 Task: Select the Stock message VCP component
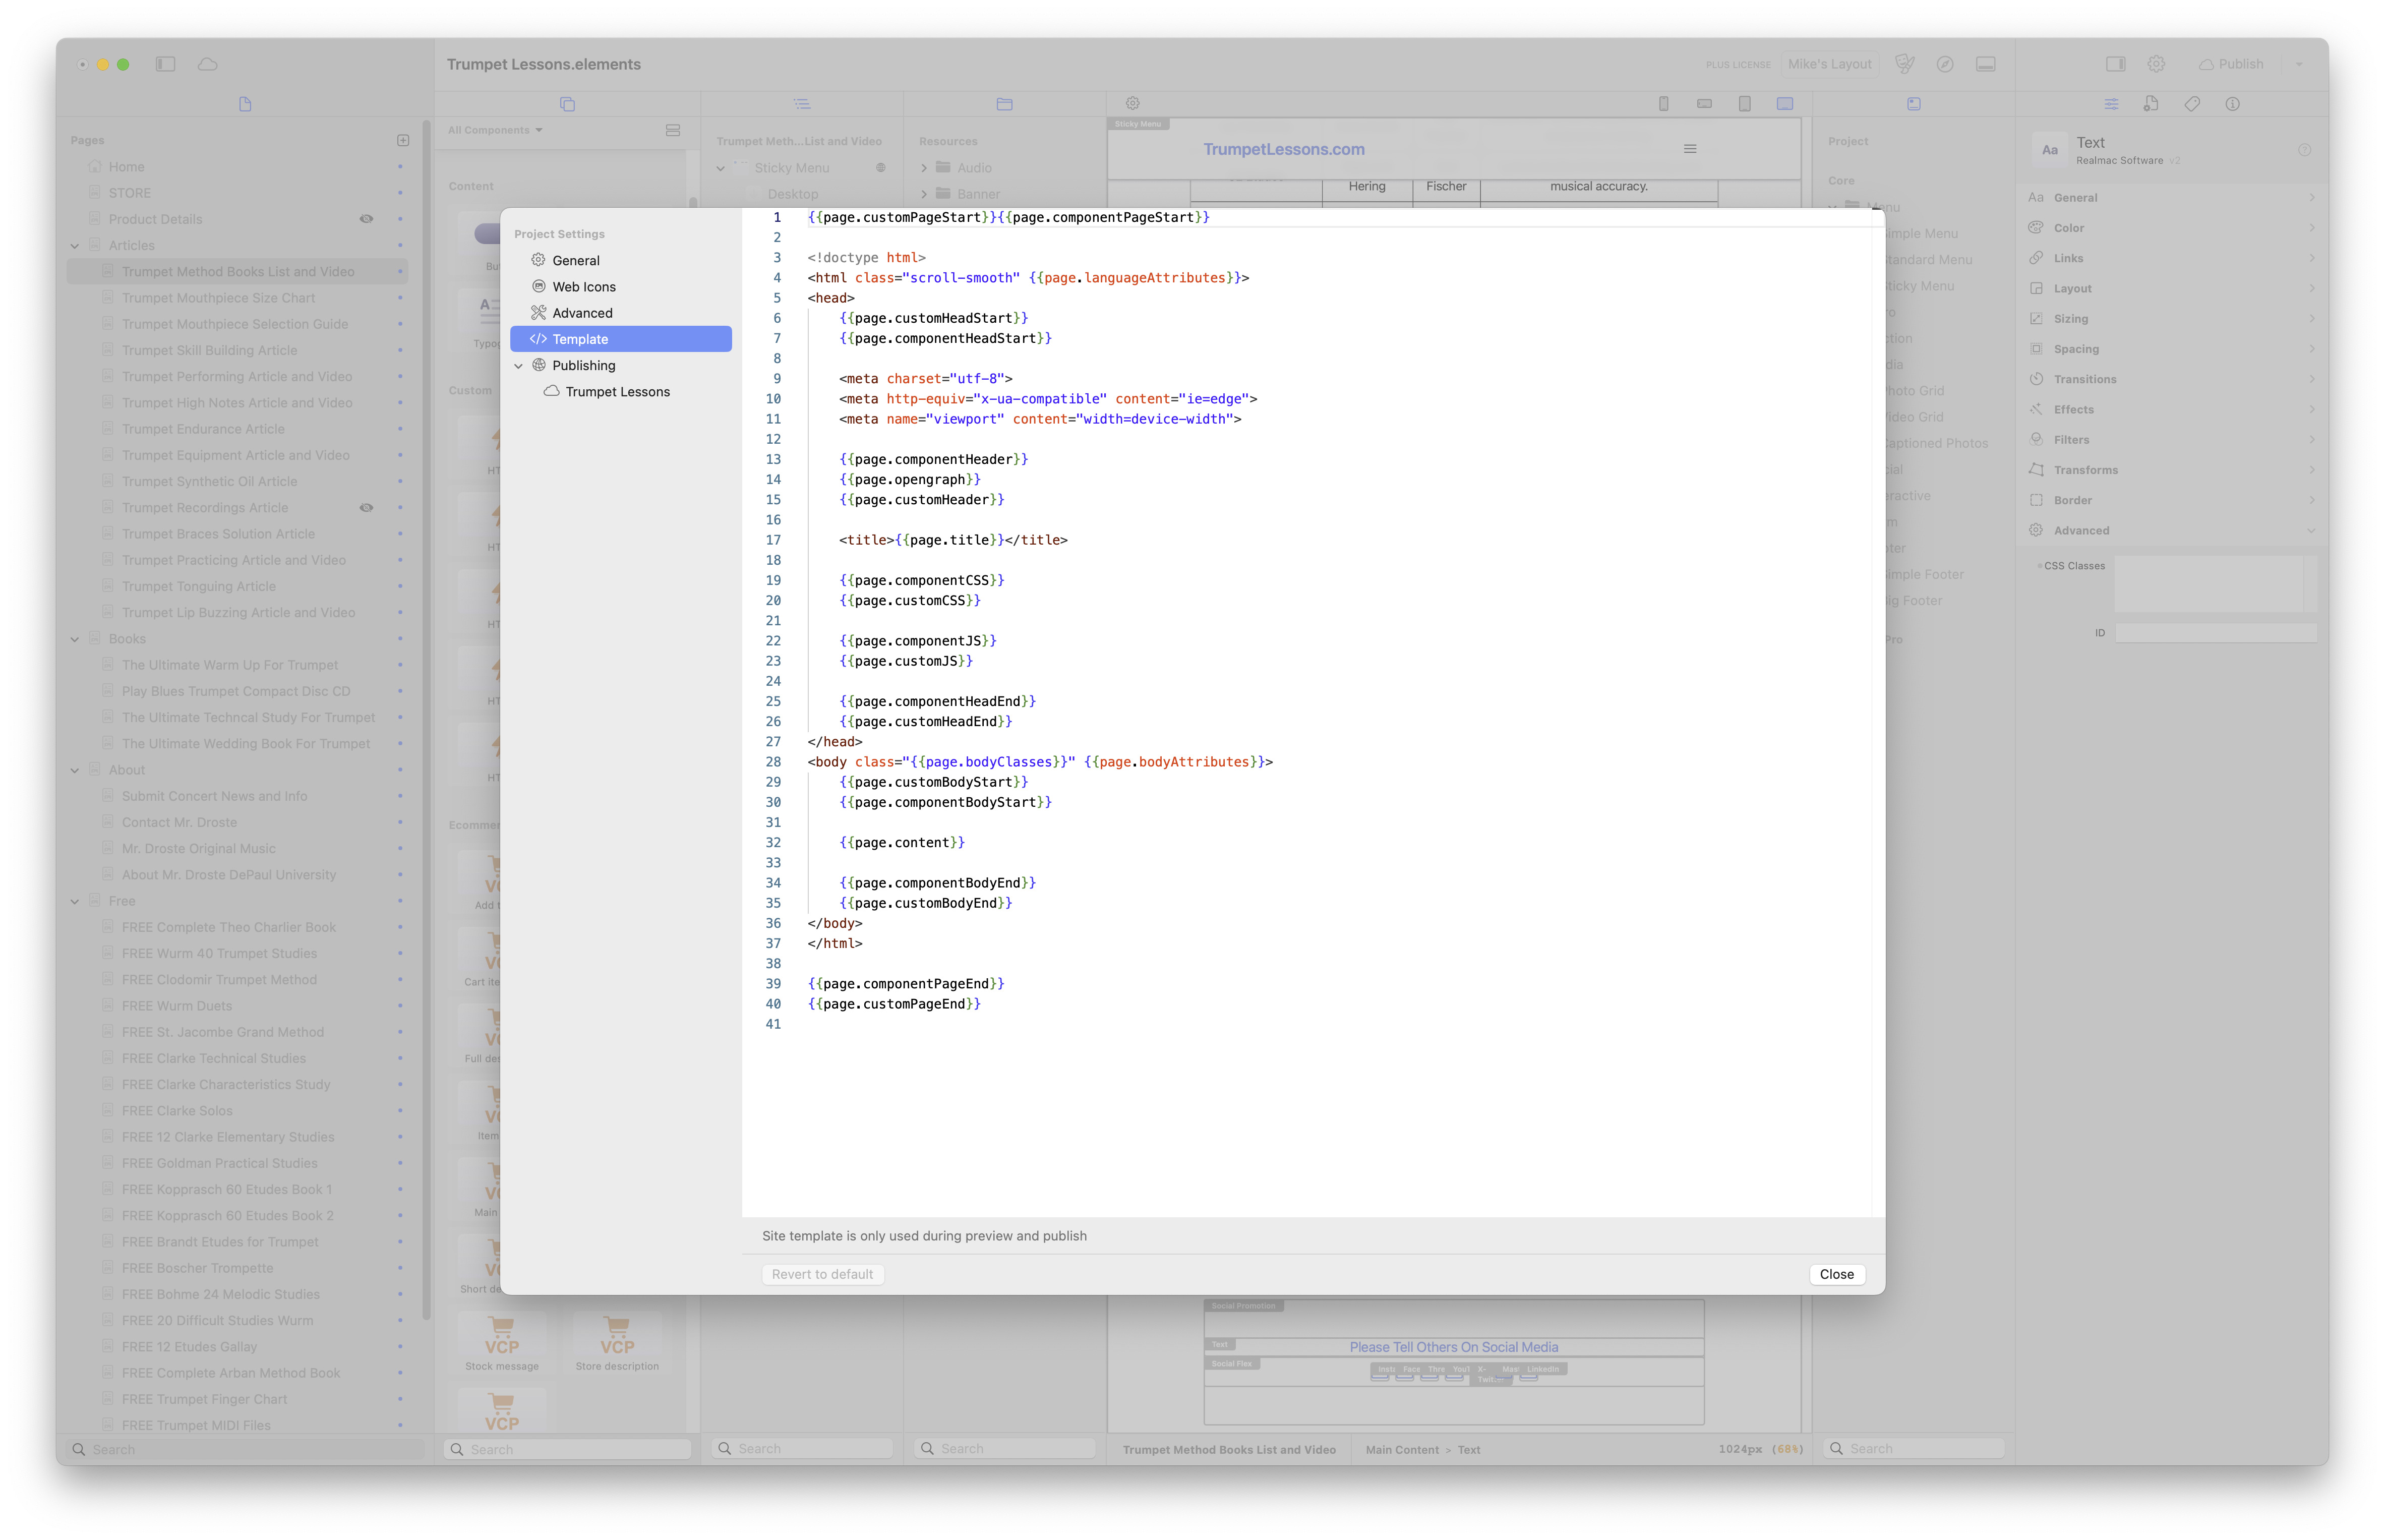click(x=501, y=1342)
